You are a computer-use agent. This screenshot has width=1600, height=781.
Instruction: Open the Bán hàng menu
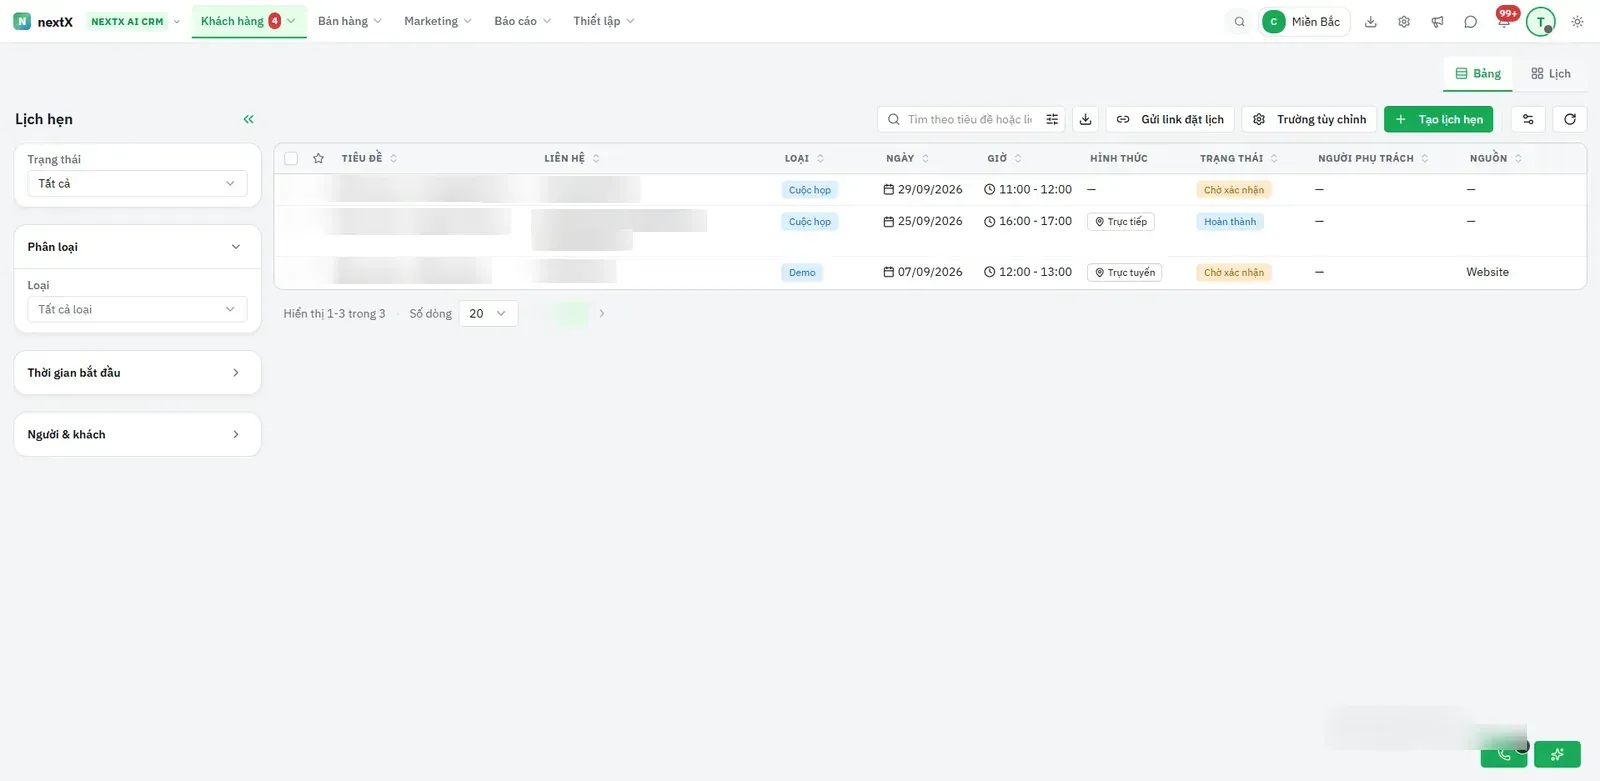349,21
